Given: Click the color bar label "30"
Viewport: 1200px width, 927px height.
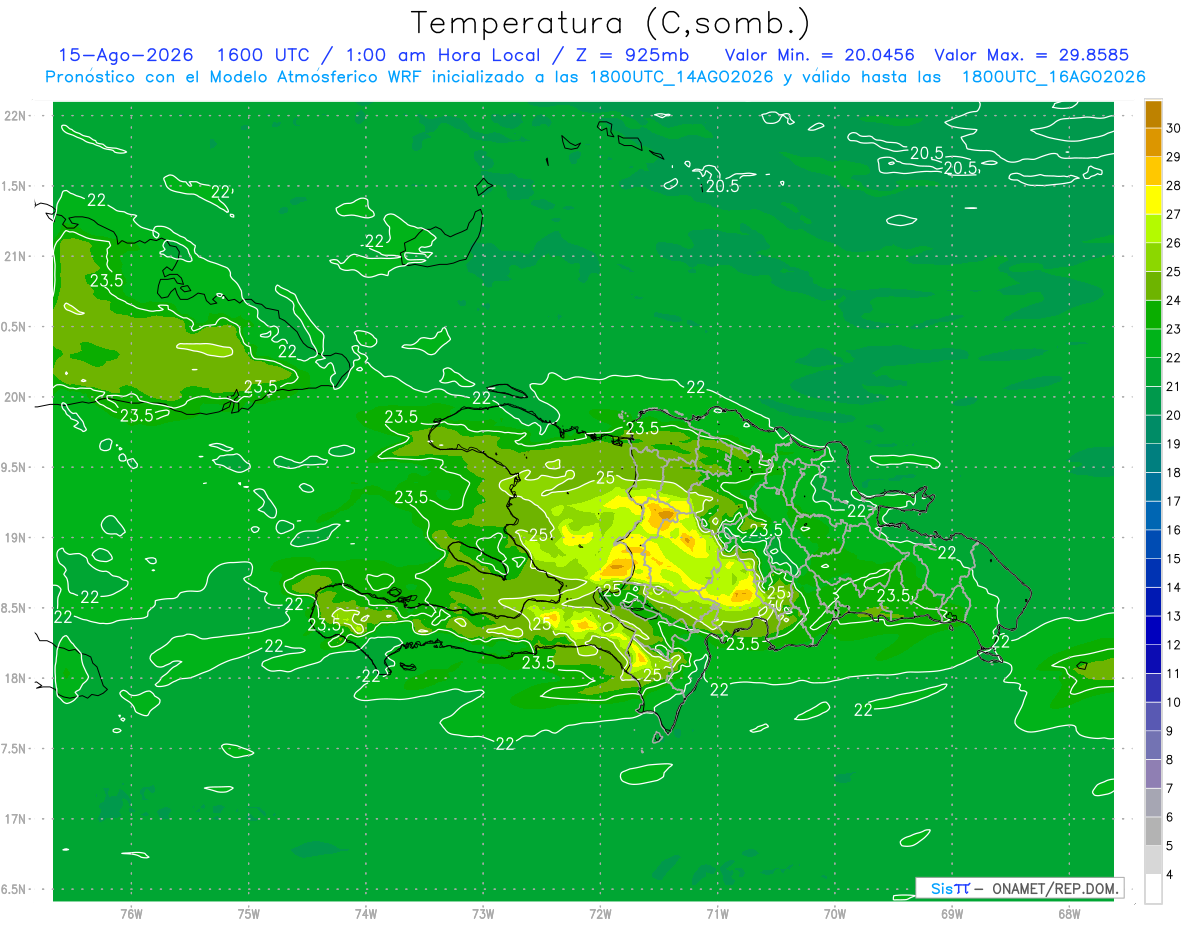Looking at the screenshot, I should click(x=1174, y=128).
